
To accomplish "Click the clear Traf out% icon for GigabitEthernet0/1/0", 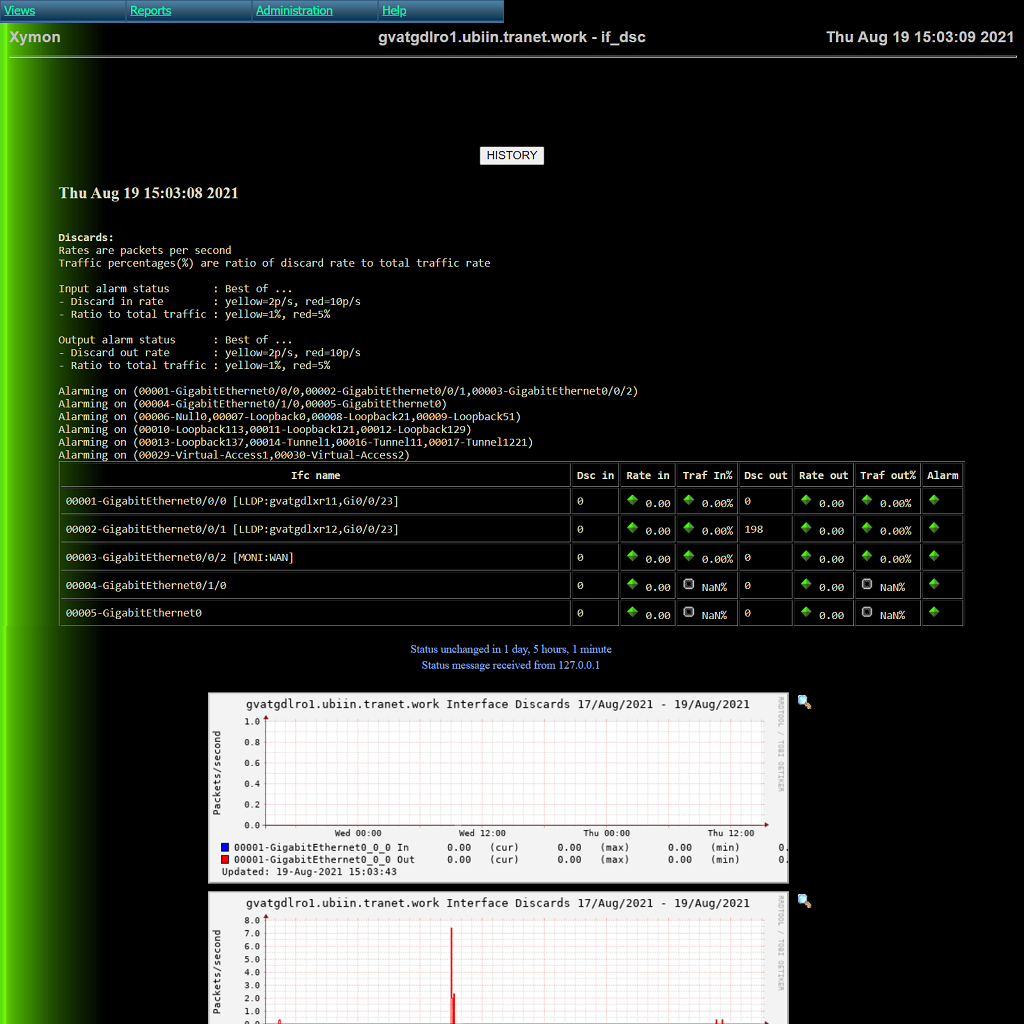I will pos(866,584).
